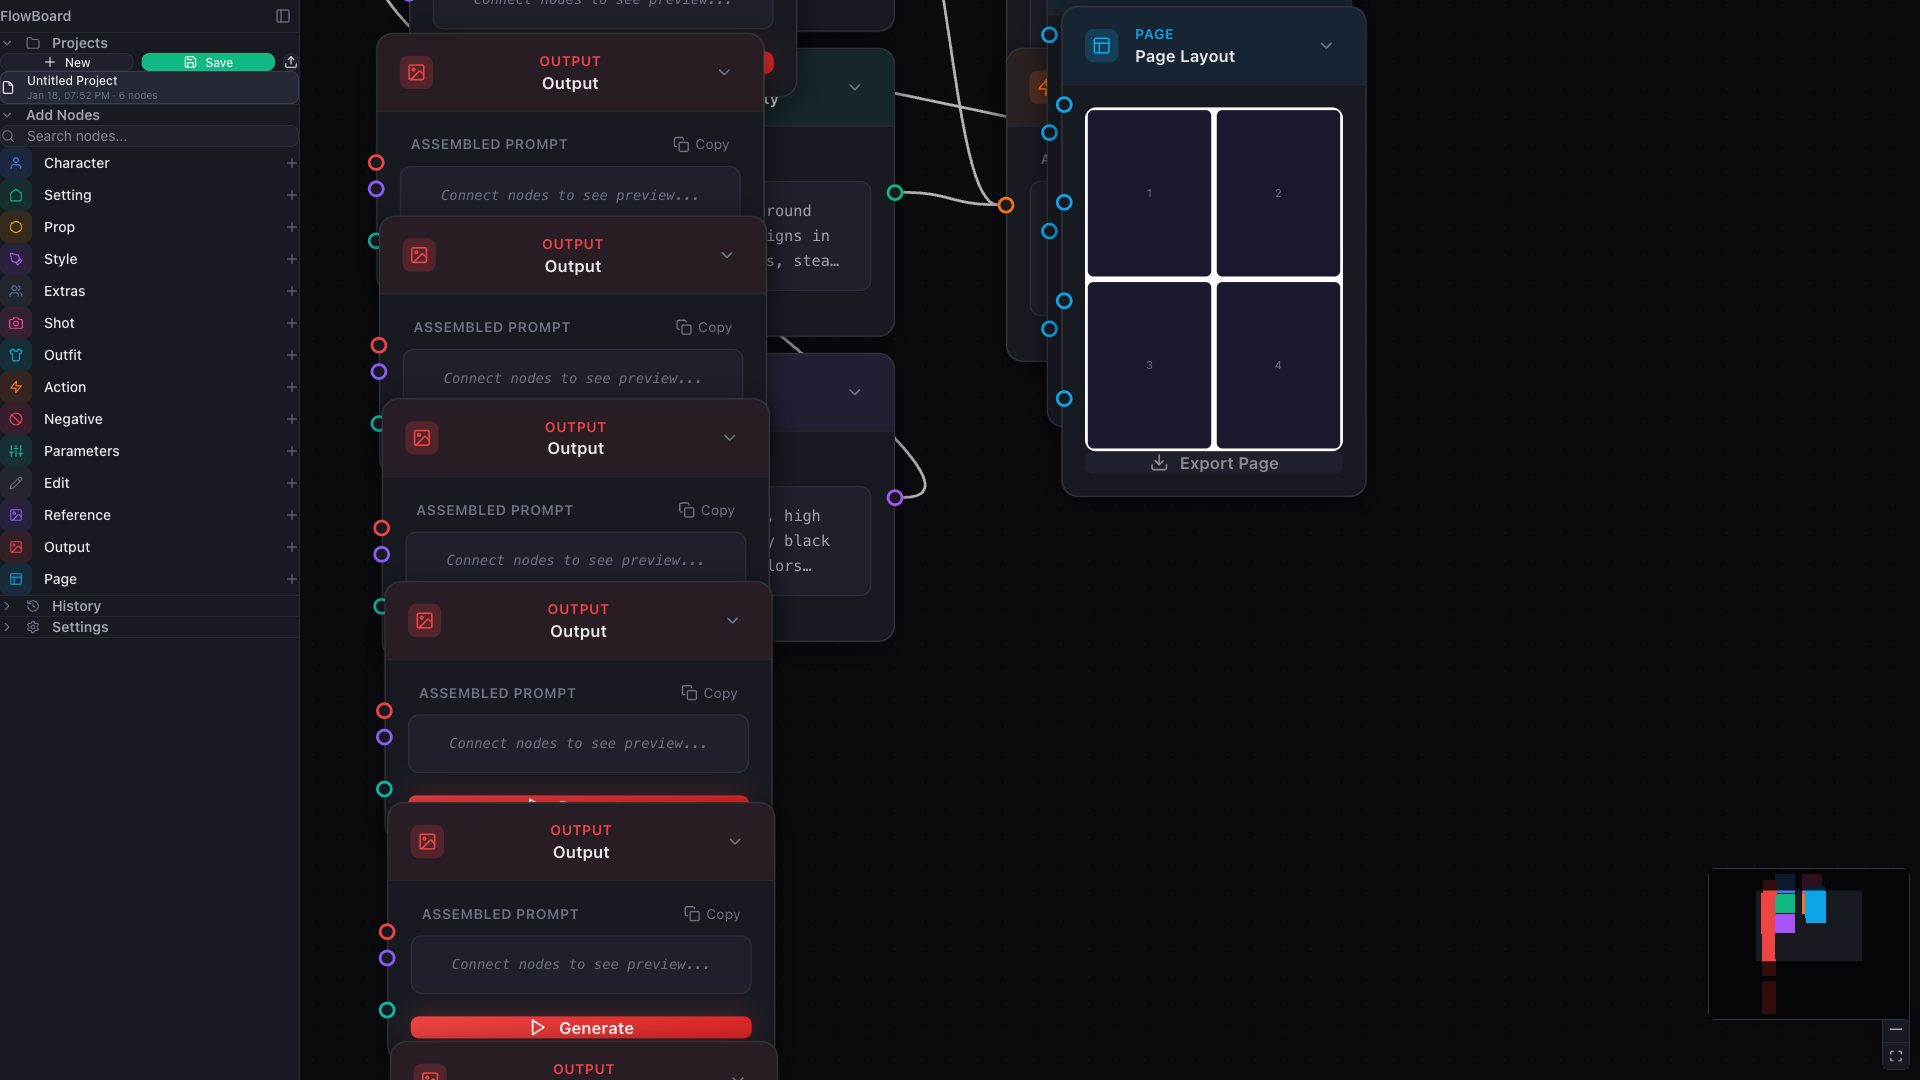
Task: Click the export upload icon beside Save
Action: coord(291,62)
